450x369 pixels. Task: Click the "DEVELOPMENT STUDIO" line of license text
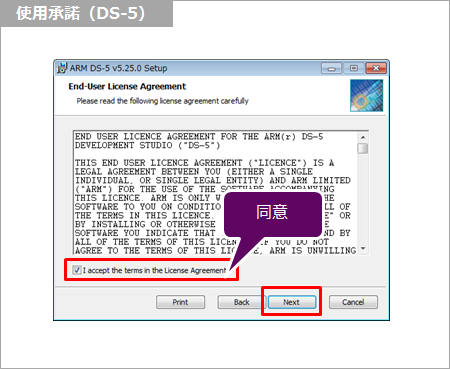(x=148, y=146)
